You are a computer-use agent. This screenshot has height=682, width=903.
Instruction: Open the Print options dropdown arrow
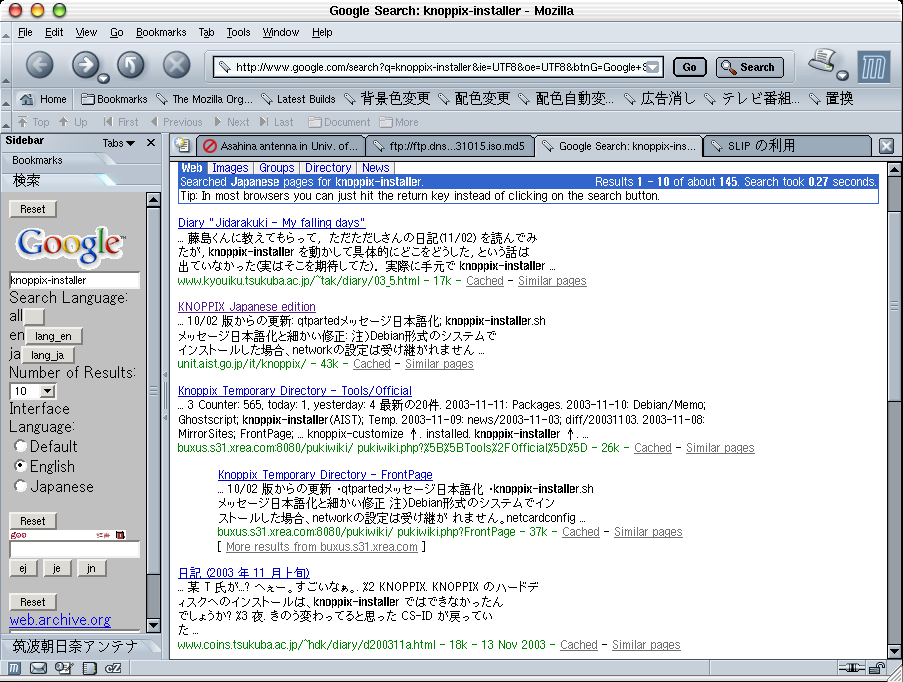(842, 75)
